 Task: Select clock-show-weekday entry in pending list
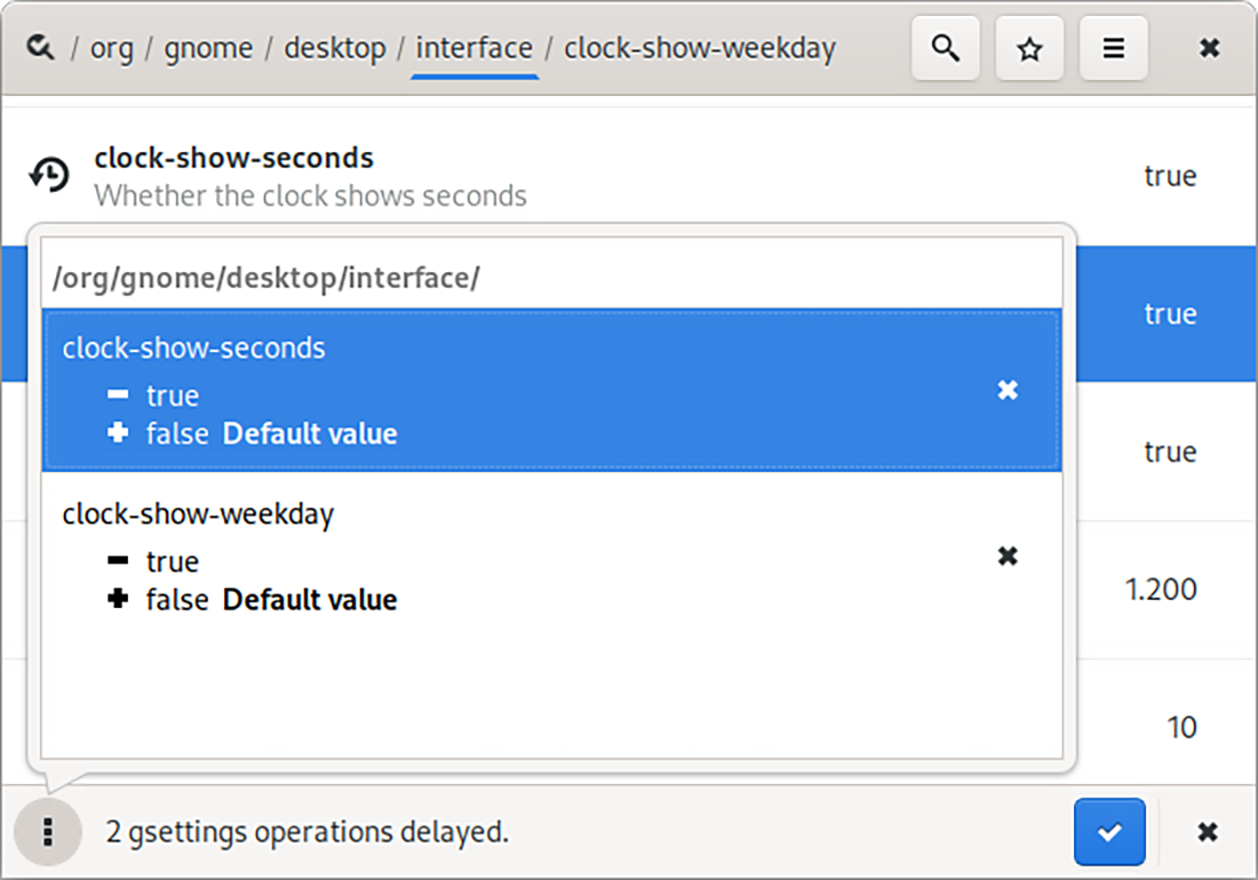[x=500, y=556]
